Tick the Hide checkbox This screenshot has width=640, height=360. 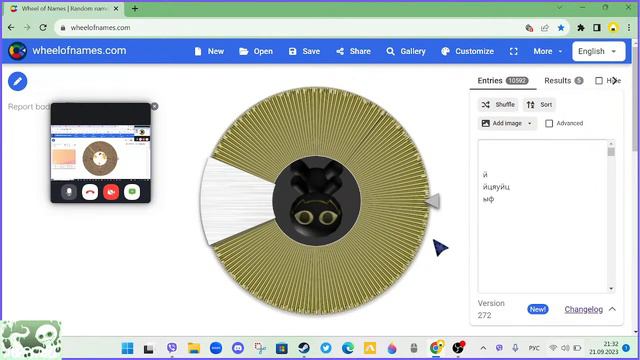click(x=599, y=81)
